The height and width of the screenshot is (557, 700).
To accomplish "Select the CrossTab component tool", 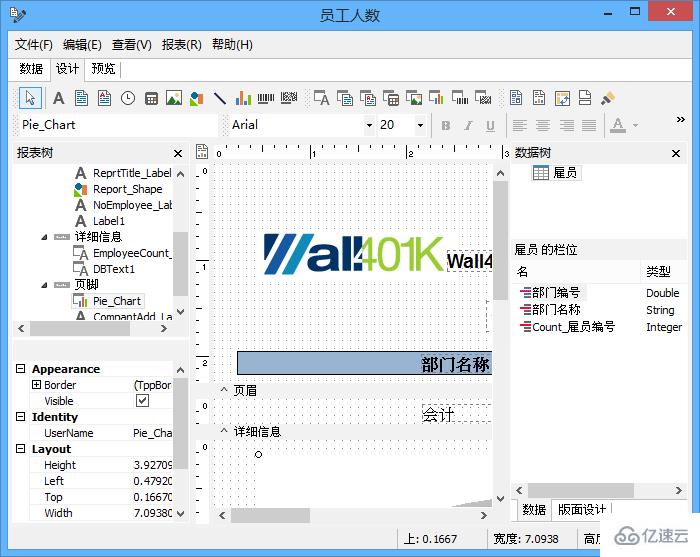I will click(562, 98).
